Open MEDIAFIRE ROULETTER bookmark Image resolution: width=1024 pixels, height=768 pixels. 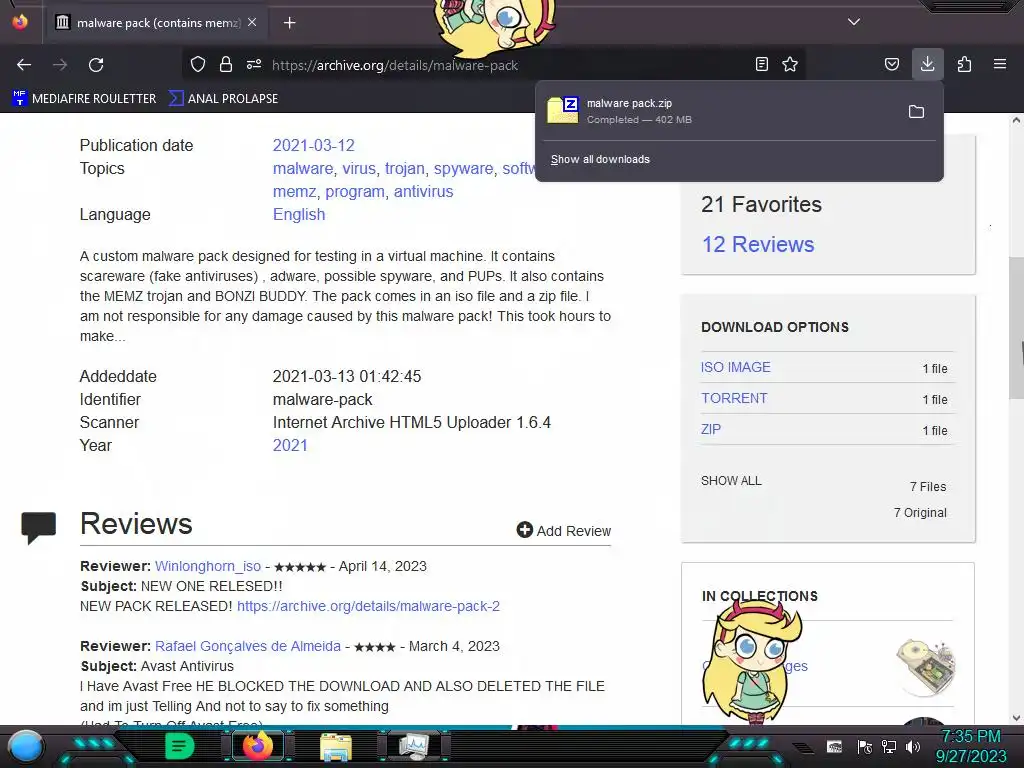[x=84, y=99]
